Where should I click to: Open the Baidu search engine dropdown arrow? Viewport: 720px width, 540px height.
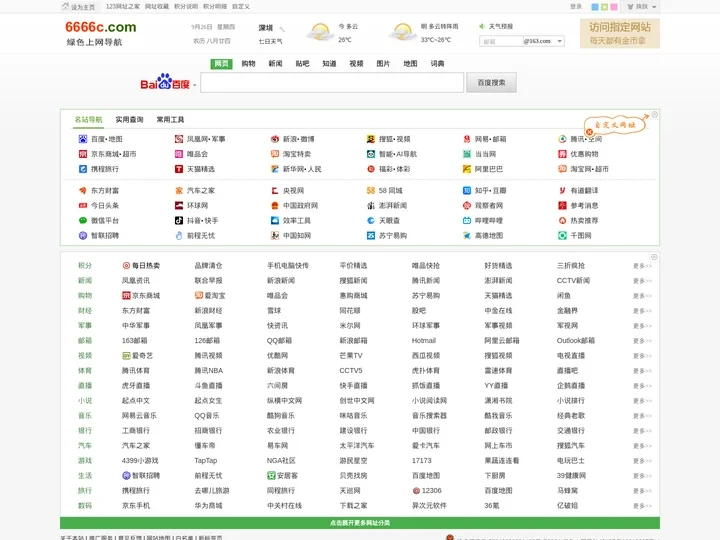click(195, 85)
